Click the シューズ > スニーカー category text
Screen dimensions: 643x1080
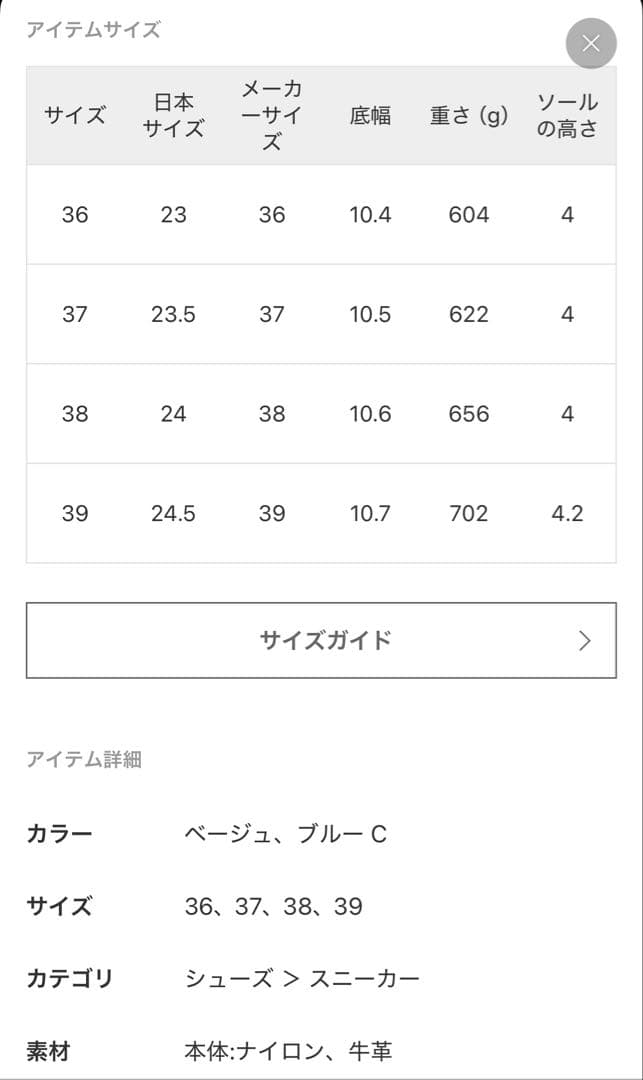[x=302, y=978]
